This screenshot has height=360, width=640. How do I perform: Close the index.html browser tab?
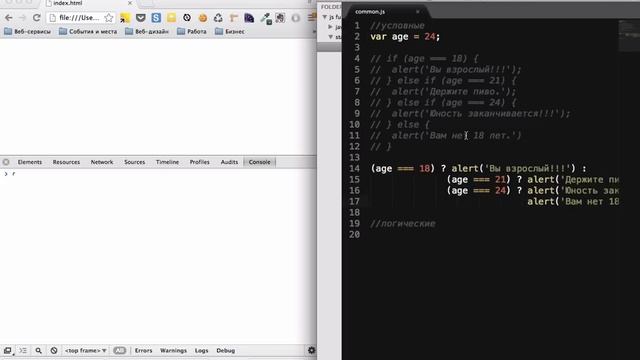pyautogui.click(x=130, y=3)
